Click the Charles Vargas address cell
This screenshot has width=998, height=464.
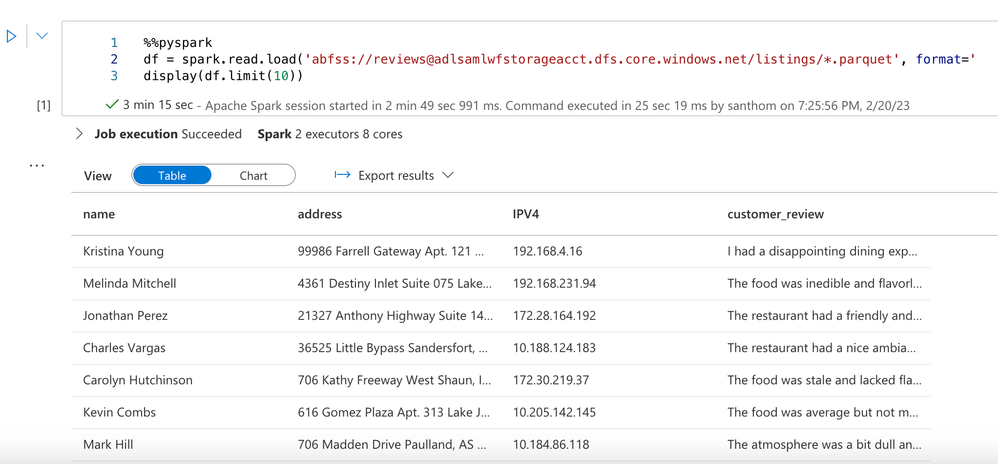[x=392, y=348]
